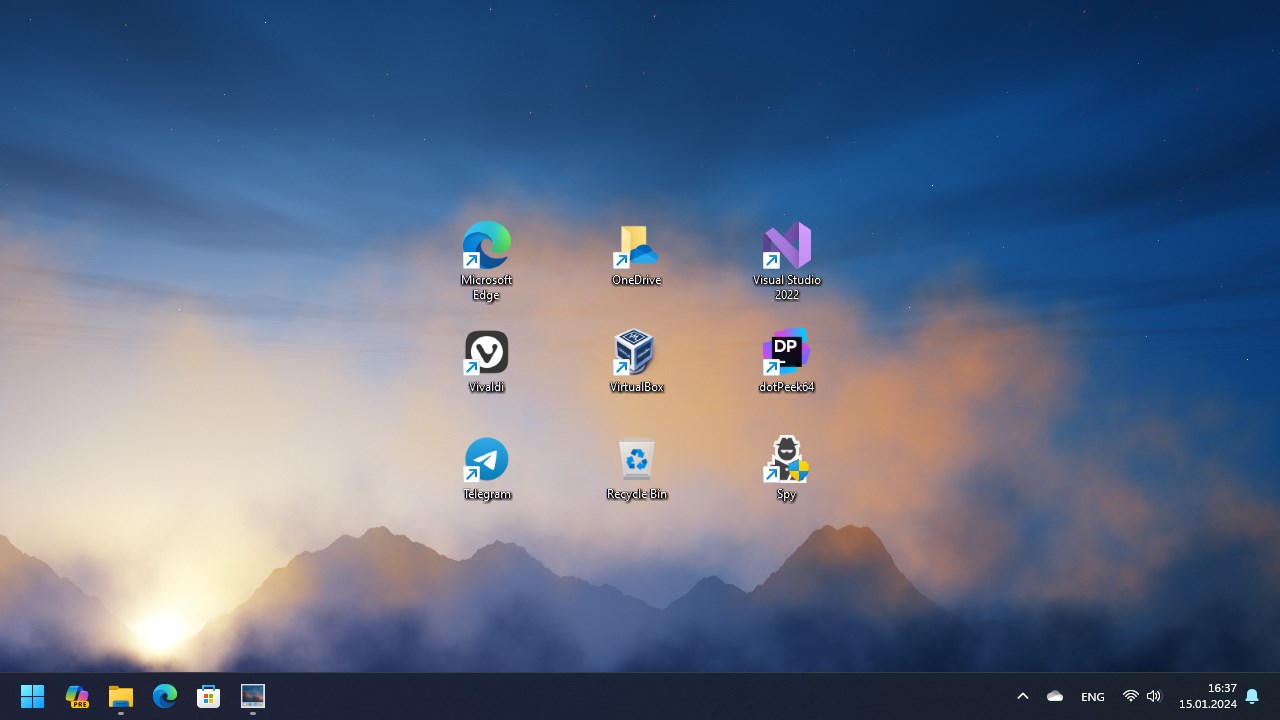Select the VirtualBox desktop shortcut
Screen dimensions: 1280x720
point(637,361)
